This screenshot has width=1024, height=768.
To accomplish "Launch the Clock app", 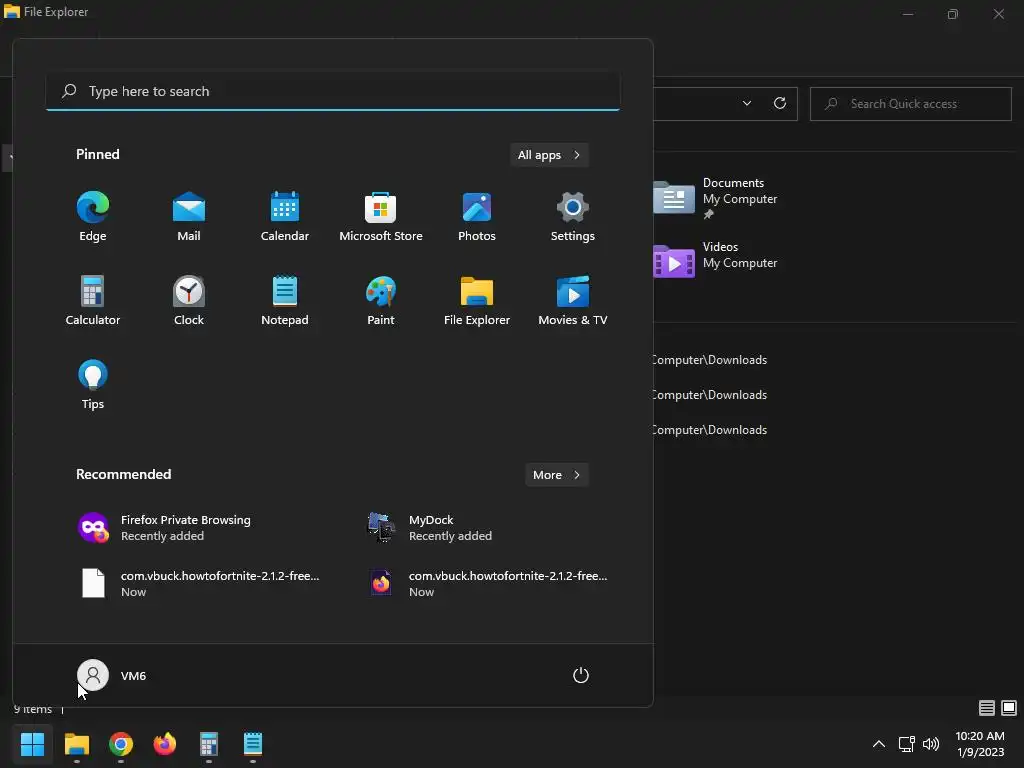I will (189, 301).
